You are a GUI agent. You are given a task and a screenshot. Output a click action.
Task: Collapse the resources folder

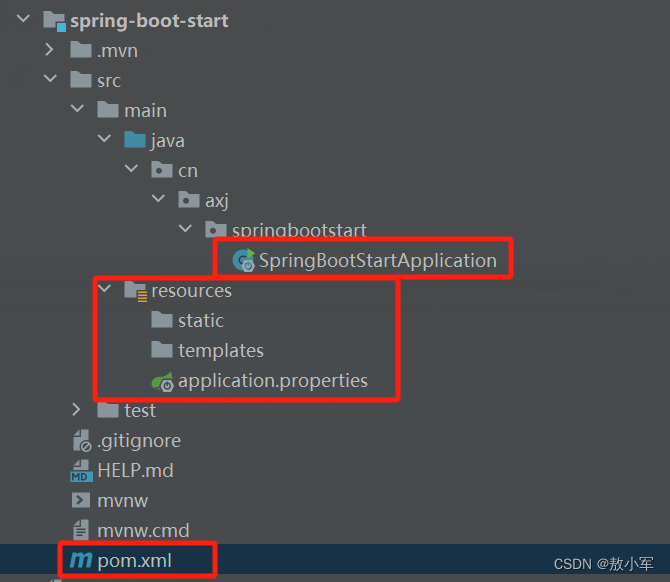[104, 288]
